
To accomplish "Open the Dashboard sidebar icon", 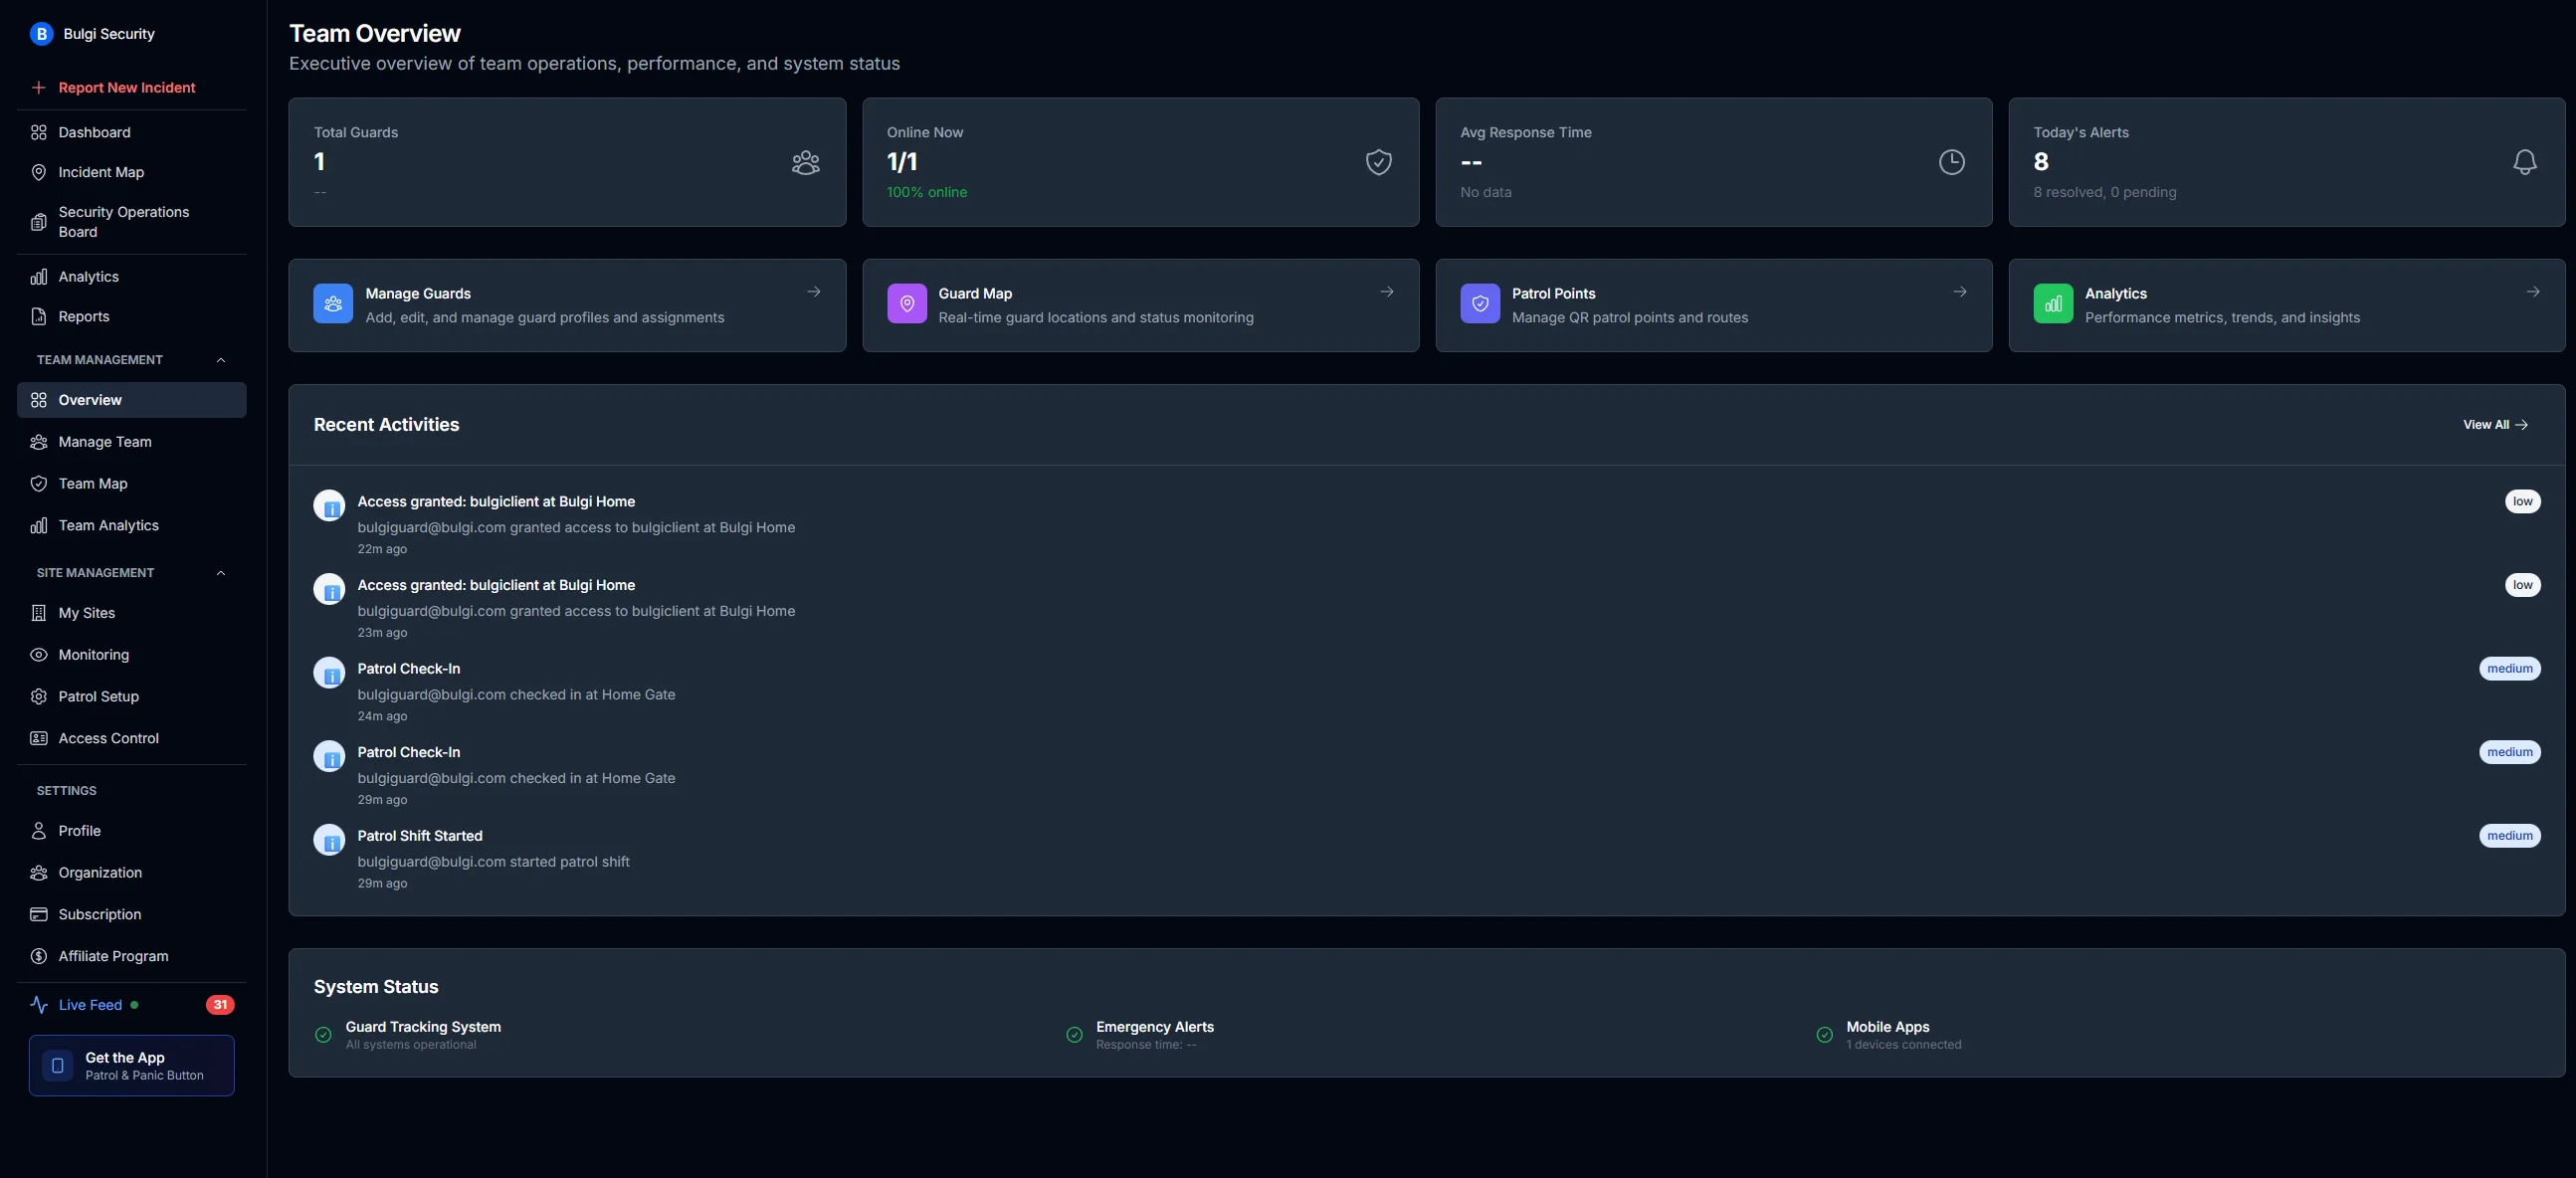I will click(x=38, y=131).
